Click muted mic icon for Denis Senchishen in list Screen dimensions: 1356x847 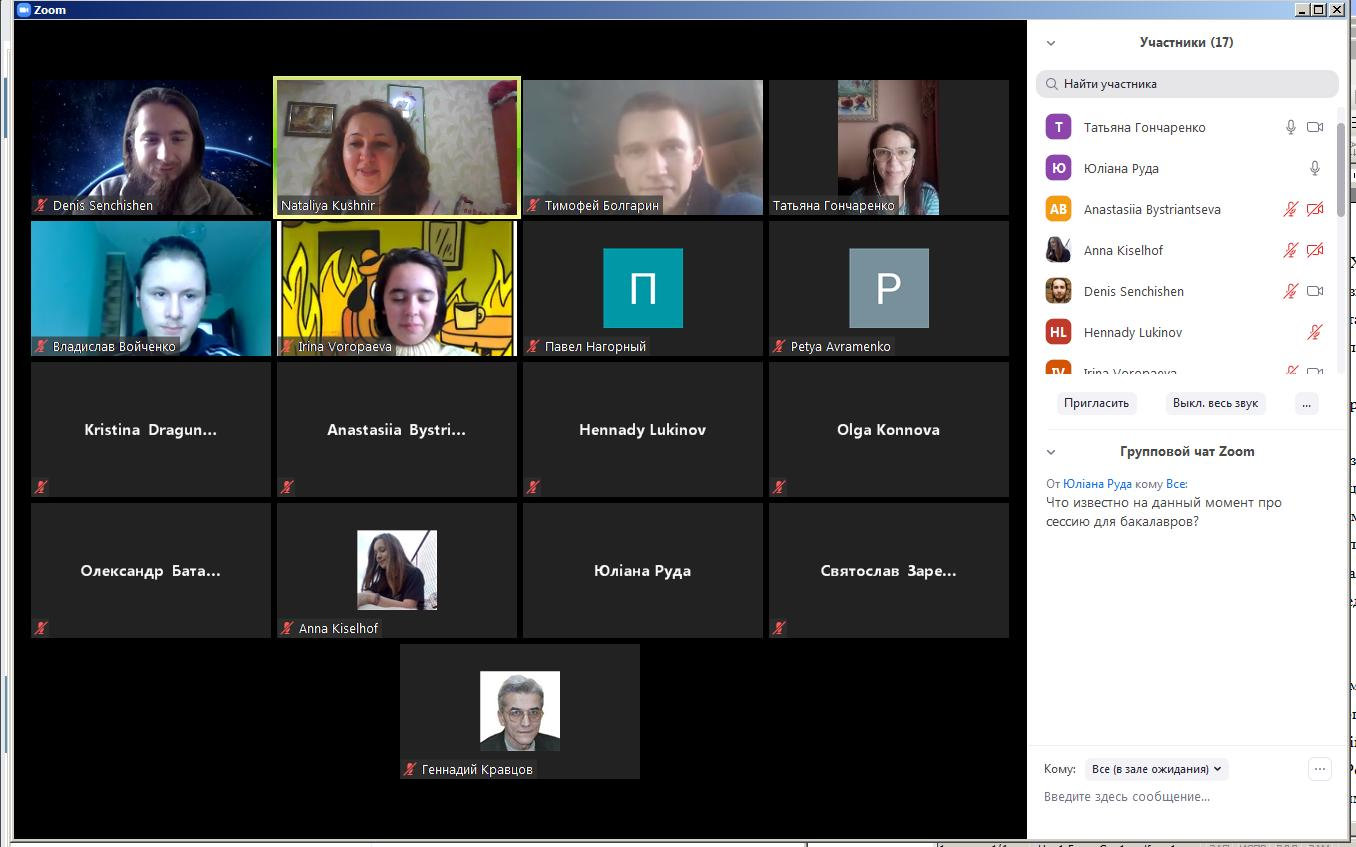(x=1291, y=291)
